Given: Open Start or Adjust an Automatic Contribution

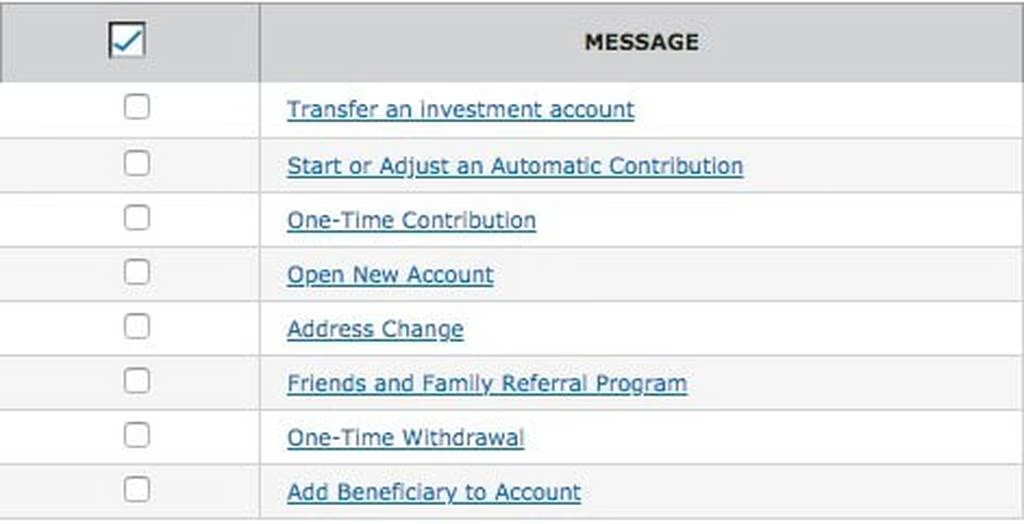Looking at the screenshot, I should (514, 166).
